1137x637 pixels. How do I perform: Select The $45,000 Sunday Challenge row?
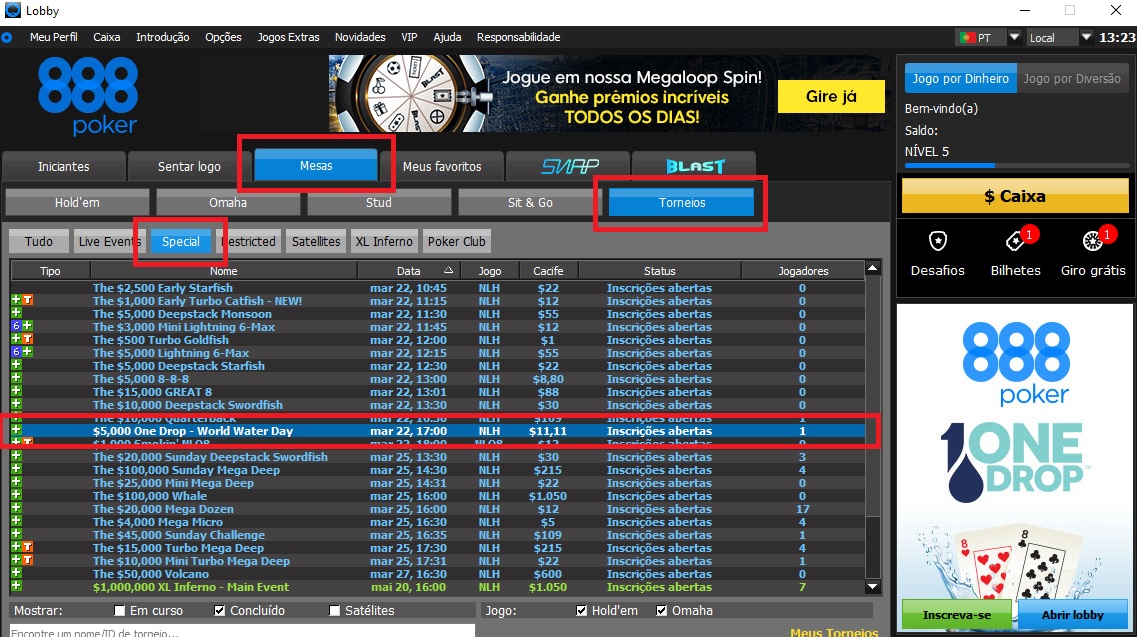point(437,535)
